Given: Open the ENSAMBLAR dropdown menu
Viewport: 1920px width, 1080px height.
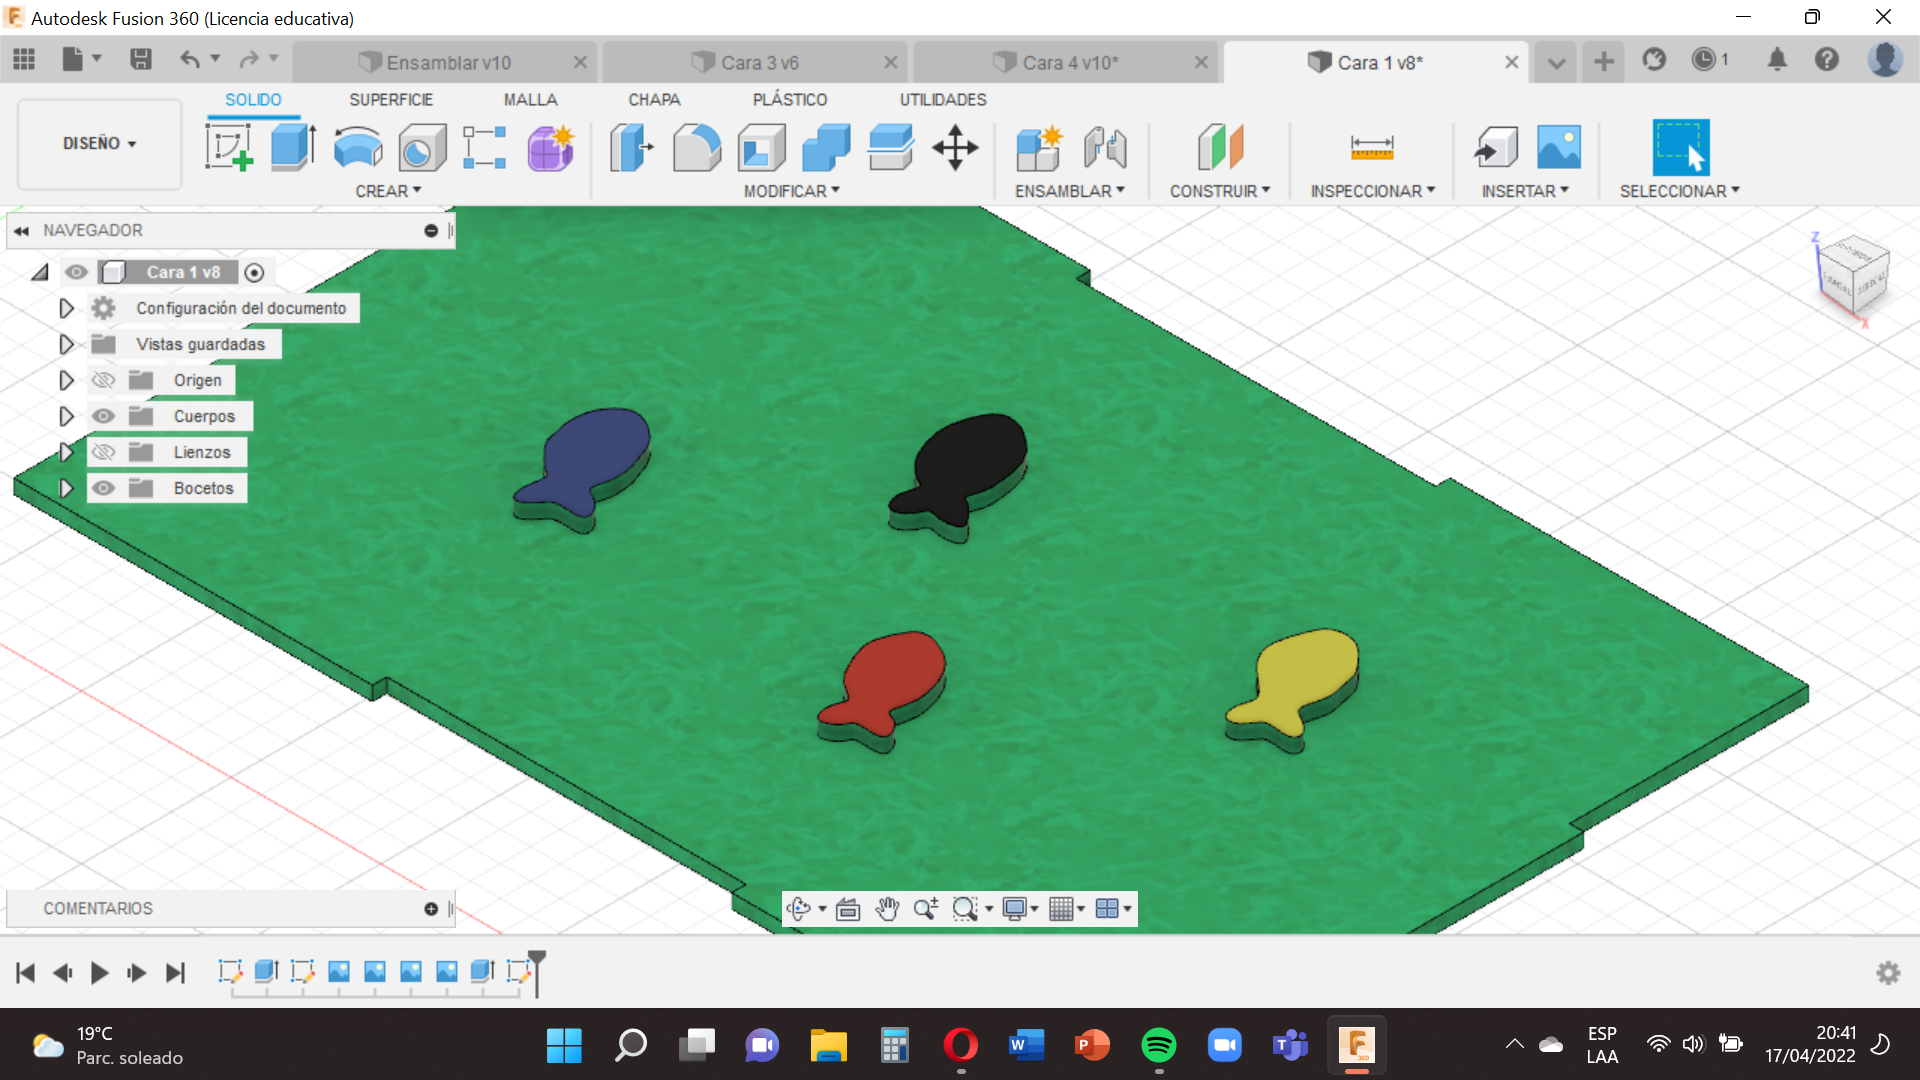Looking at the screenshot, I should 1070,191.
